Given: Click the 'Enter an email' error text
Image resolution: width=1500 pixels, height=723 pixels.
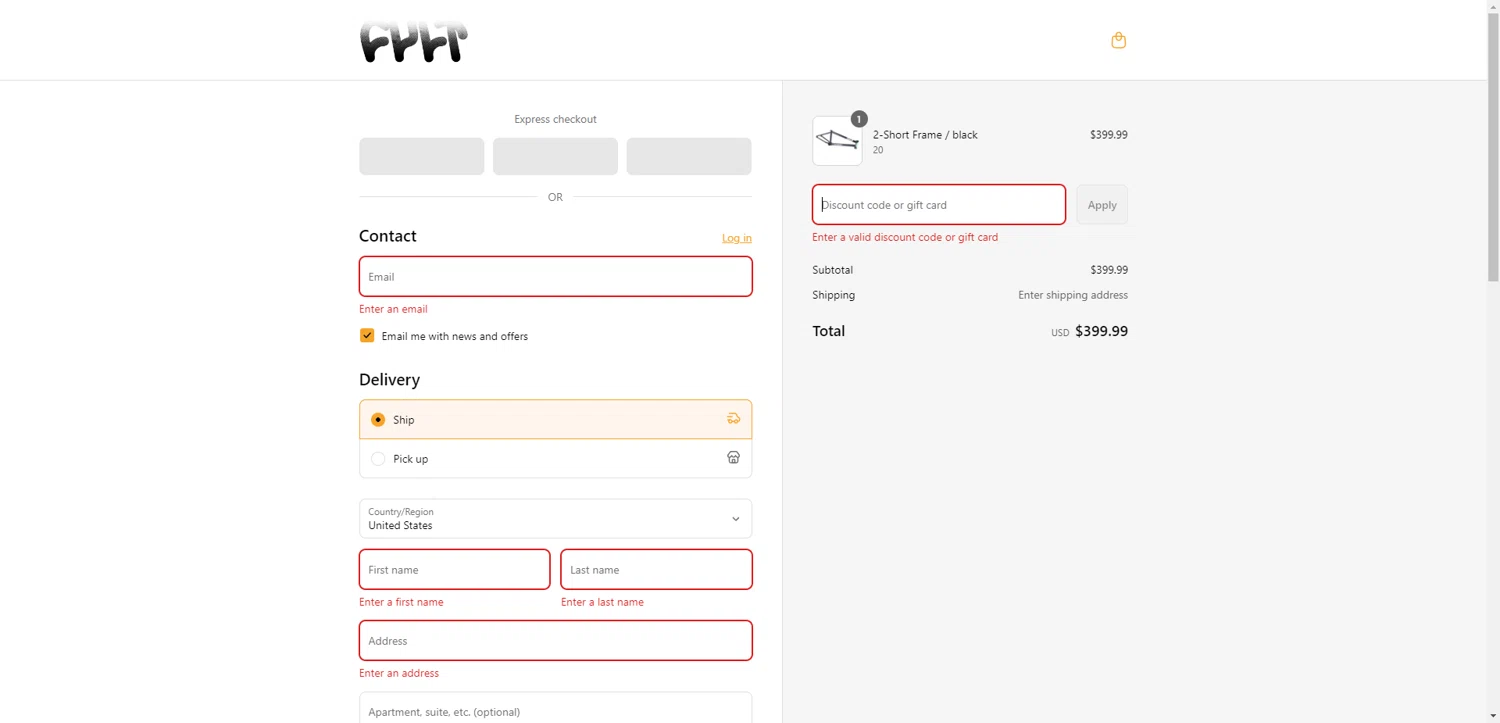Looking at the screenshot, I should [393, 309].
